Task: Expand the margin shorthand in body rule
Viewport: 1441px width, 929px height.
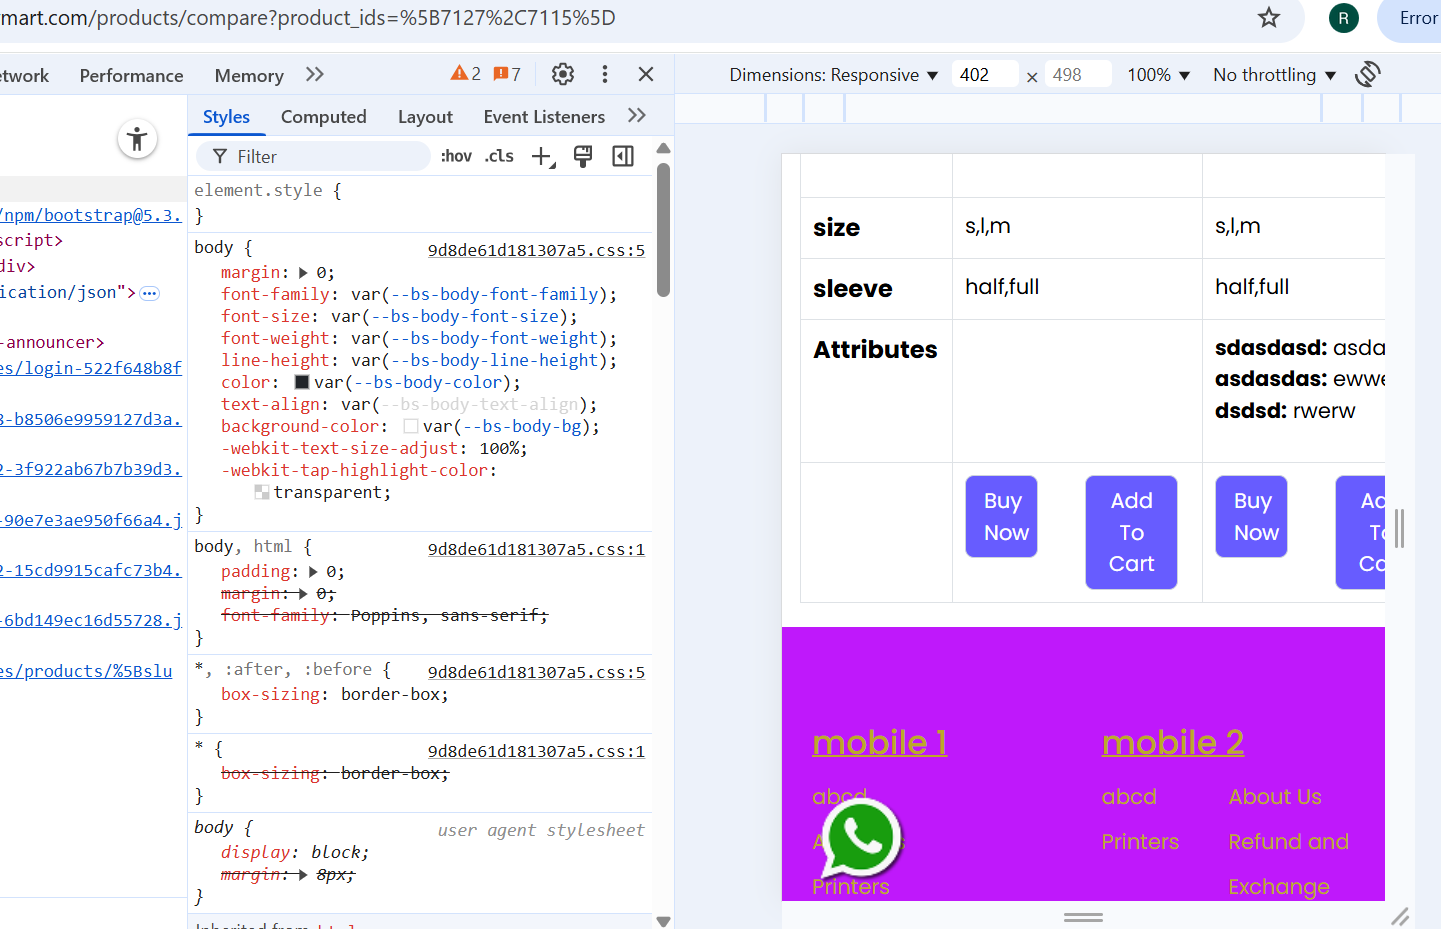Action: click(x=304, y=273)
